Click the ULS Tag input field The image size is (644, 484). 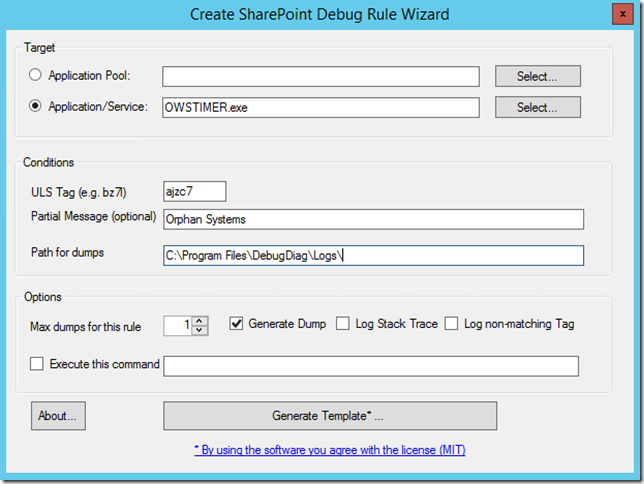tap(195, 191)
